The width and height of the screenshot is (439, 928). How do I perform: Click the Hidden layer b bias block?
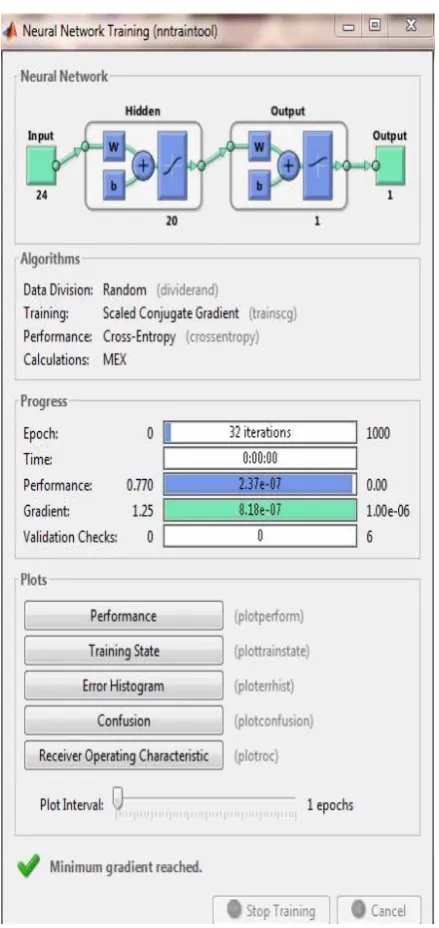(x=114, y=184)
